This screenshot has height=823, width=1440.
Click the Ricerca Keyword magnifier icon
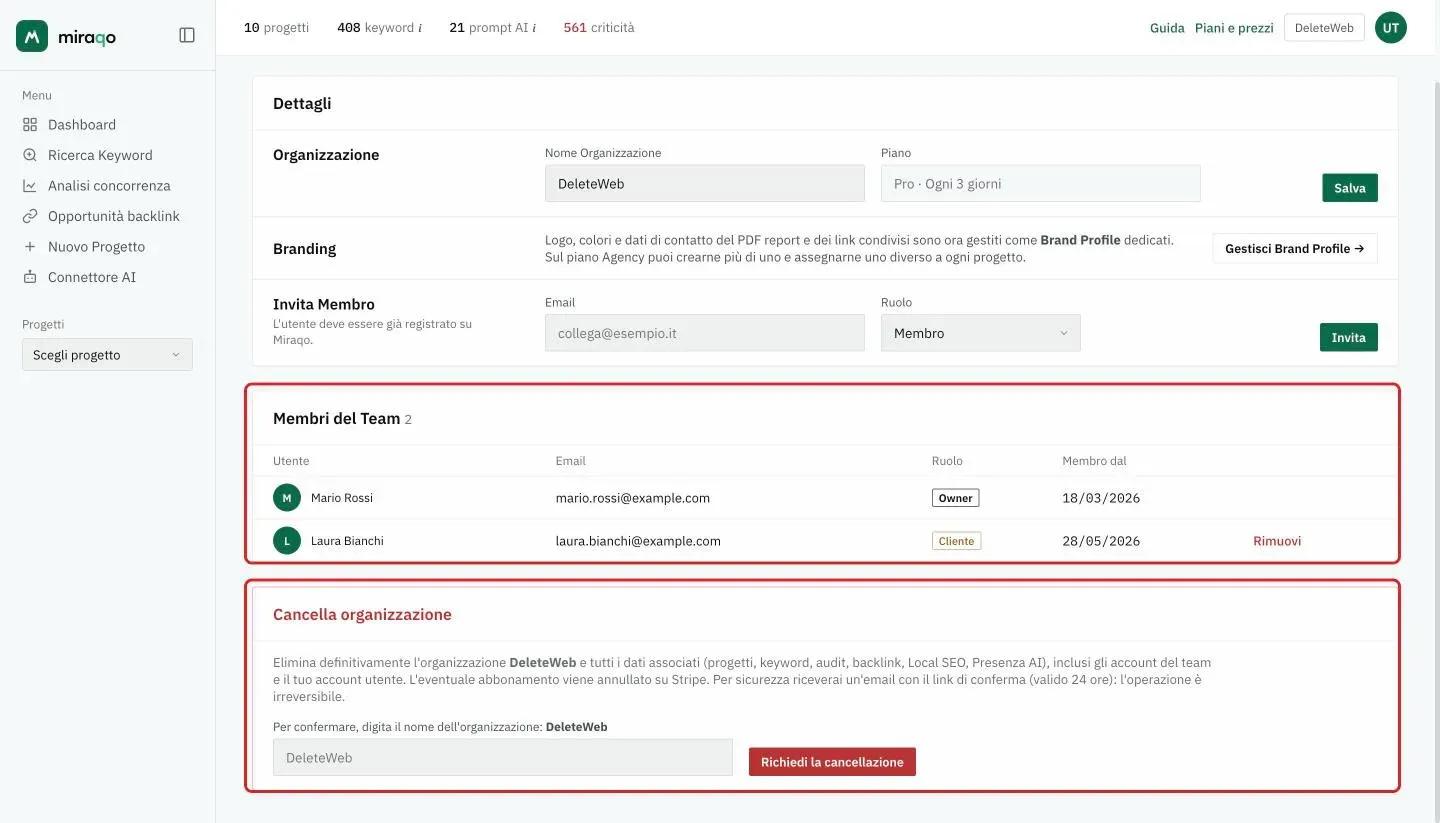coord(30,155)
